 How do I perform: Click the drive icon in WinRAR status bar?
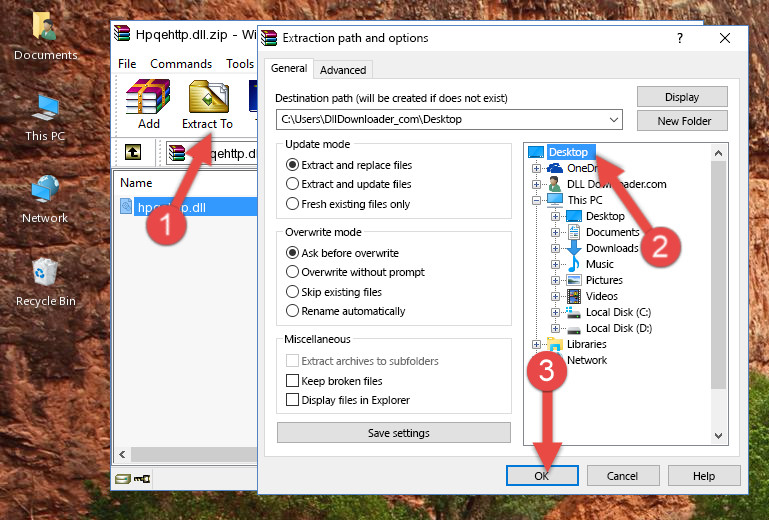[123, 478]
